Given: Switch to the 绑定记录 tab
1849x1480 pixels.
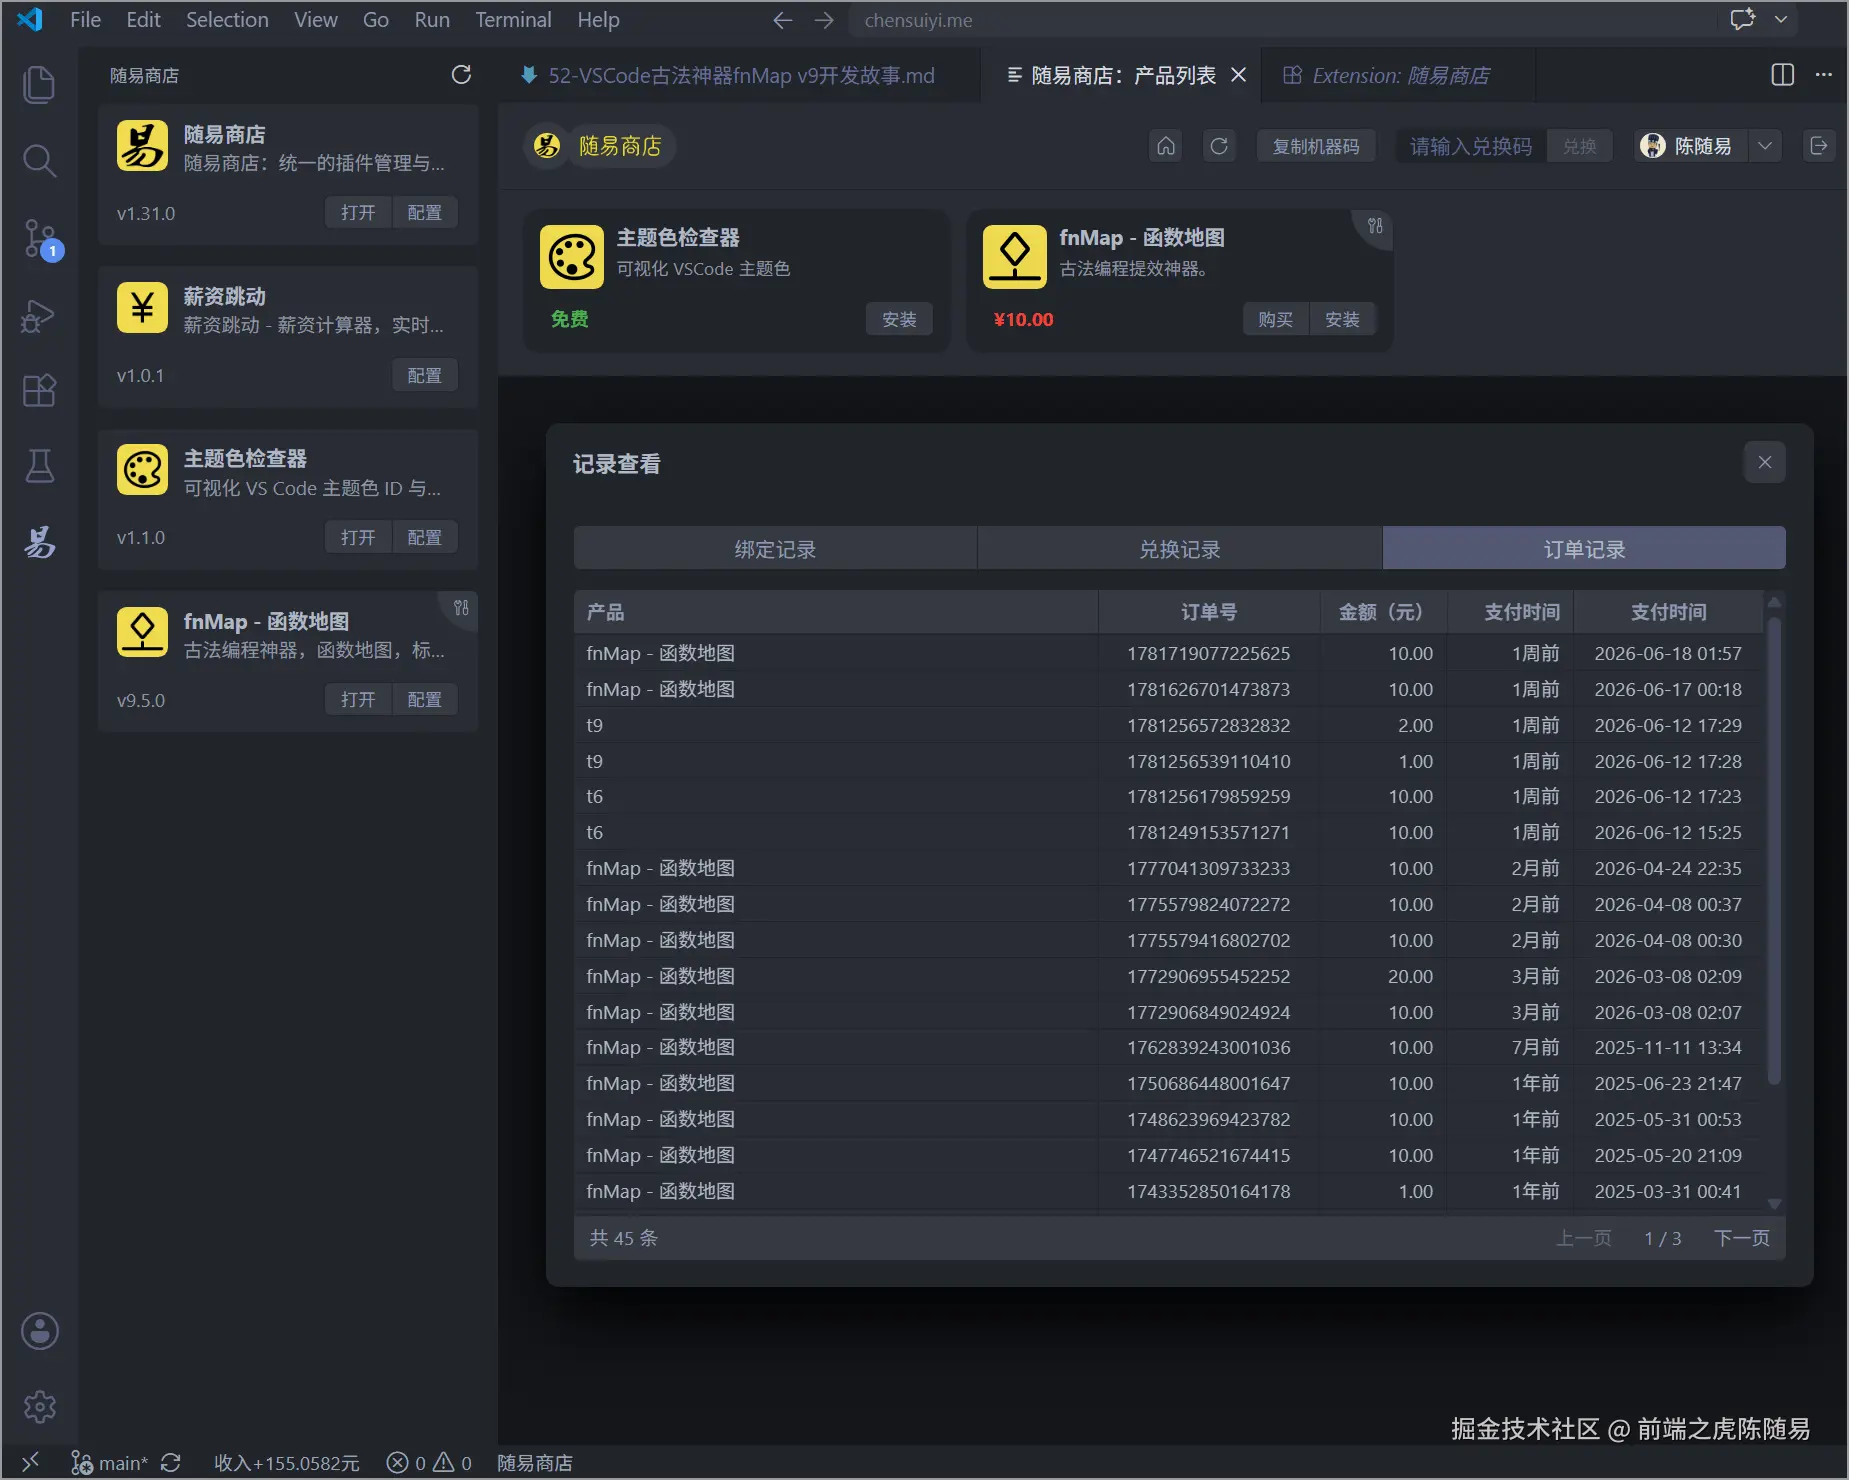Looking at the screenshot, I should (x=775, y=549).
